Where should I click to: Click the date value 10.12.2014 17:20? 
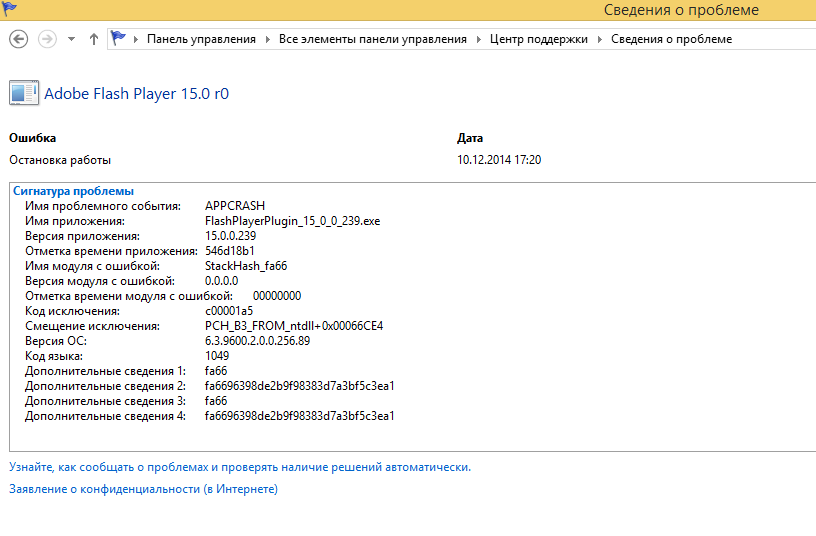pyautogui.click(x=499, y=160)
